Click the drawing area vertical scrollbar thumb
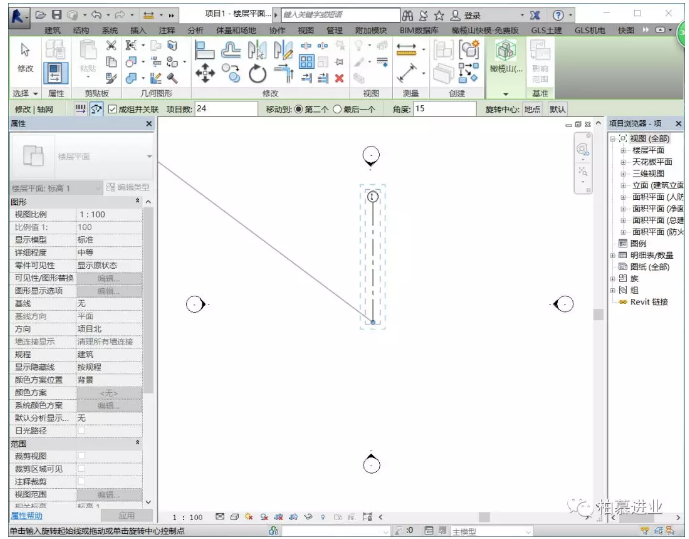Viewport: 689px width, 539px height. coord(598,314)
